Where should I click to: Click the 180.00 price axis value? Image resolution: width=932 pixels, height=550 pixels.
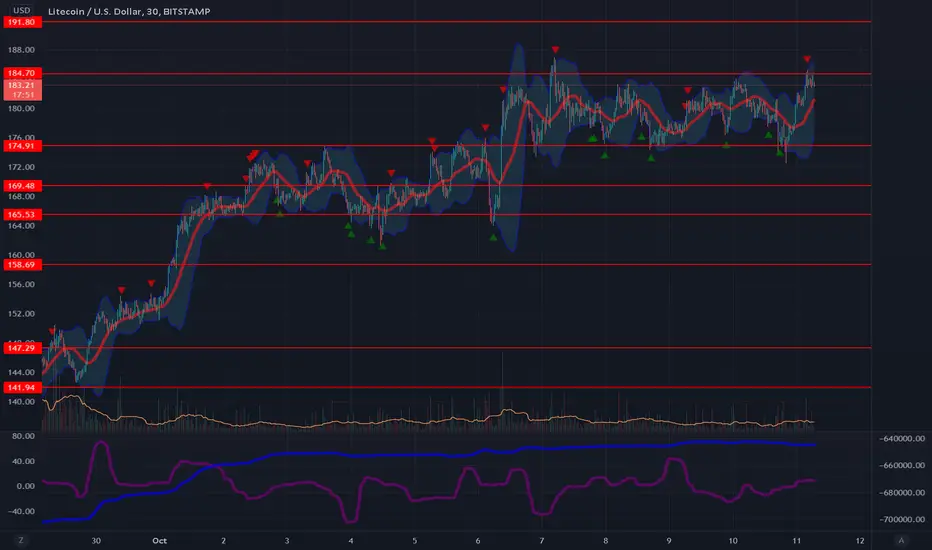coord(21,108)
